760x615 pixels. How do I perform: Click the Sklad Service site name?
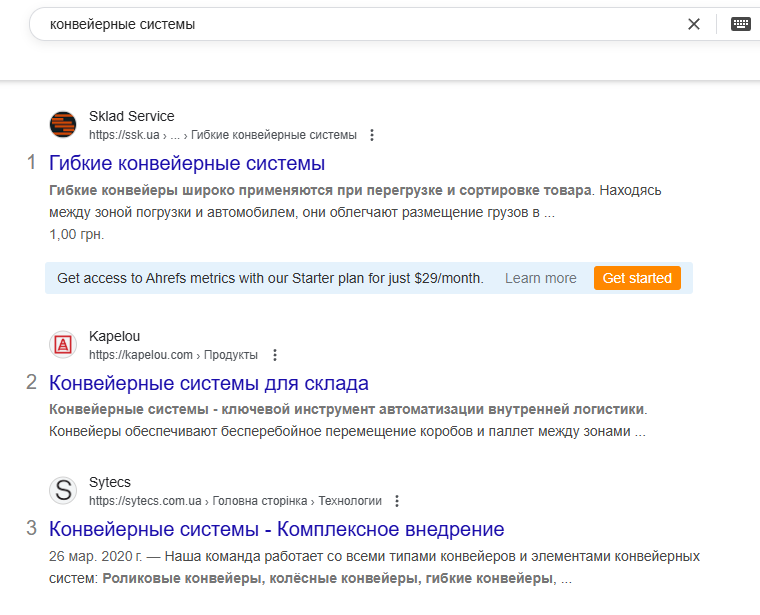(x=131, y=116)
